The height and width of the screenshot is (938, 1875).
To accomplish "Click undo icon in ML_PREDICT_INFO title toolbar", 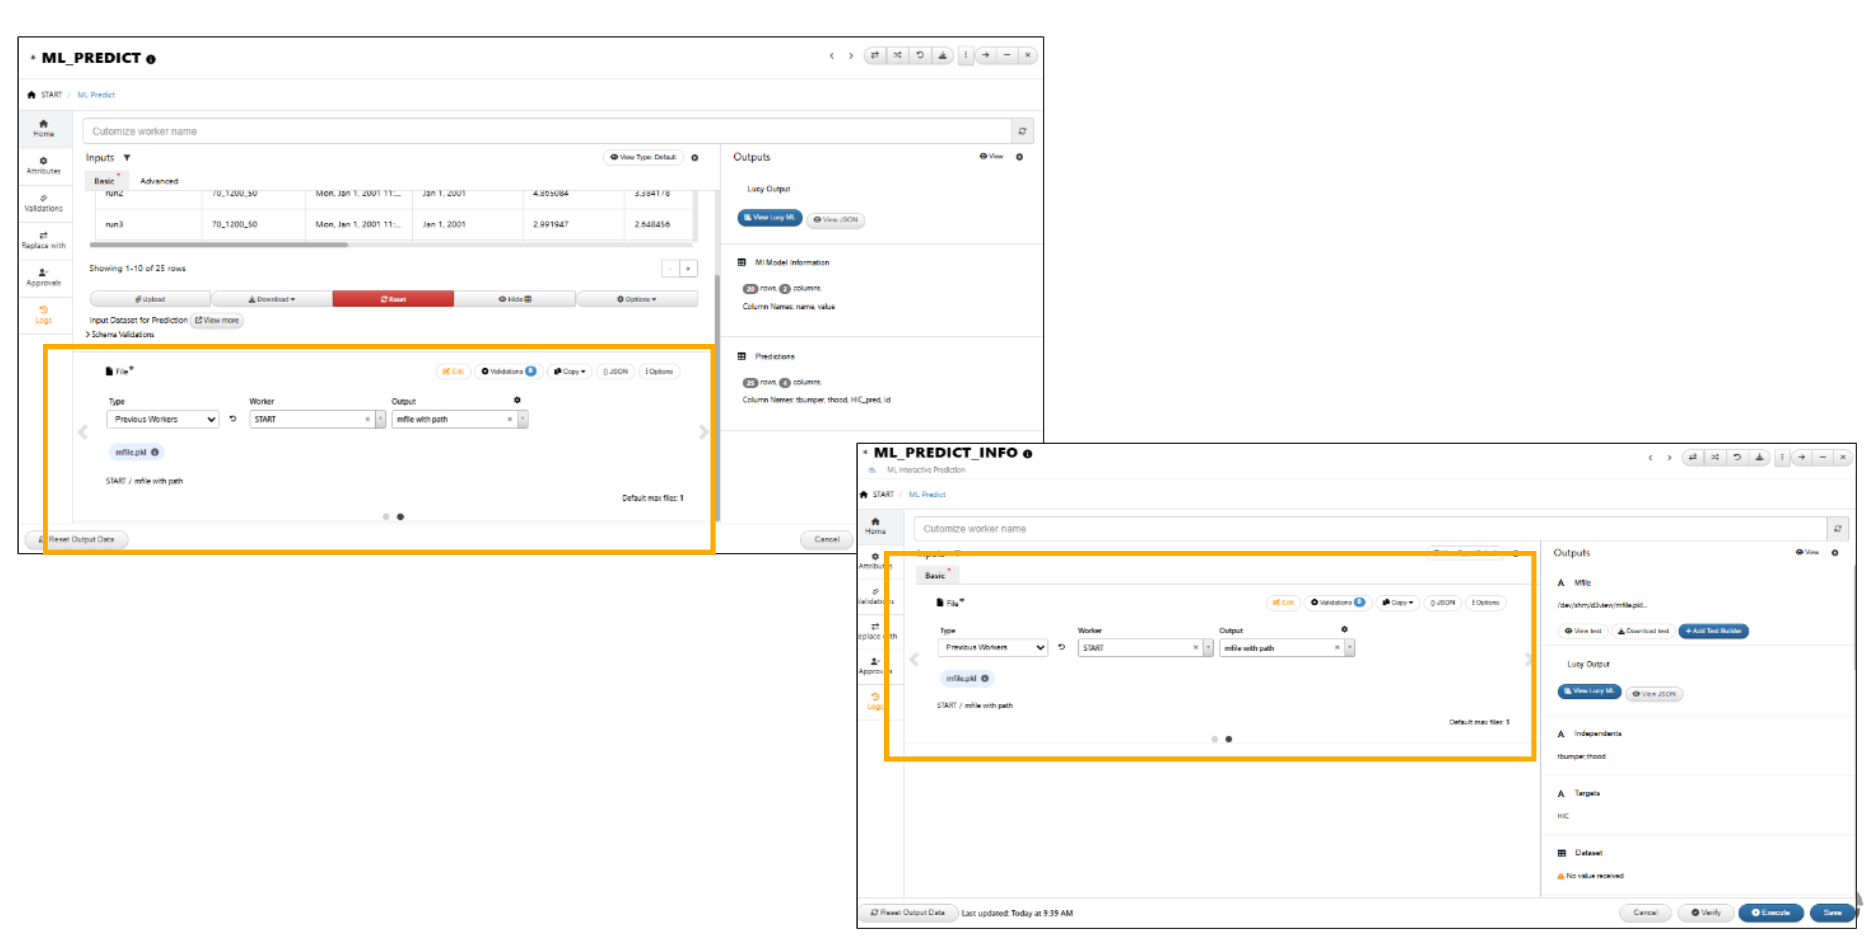I will tap(1737, 457).
